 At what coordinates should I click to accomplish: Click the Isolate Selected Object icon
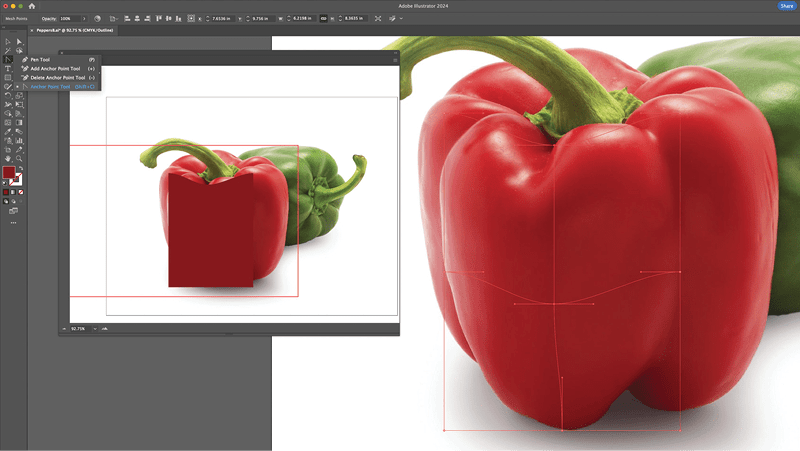(x=378, y=18)
